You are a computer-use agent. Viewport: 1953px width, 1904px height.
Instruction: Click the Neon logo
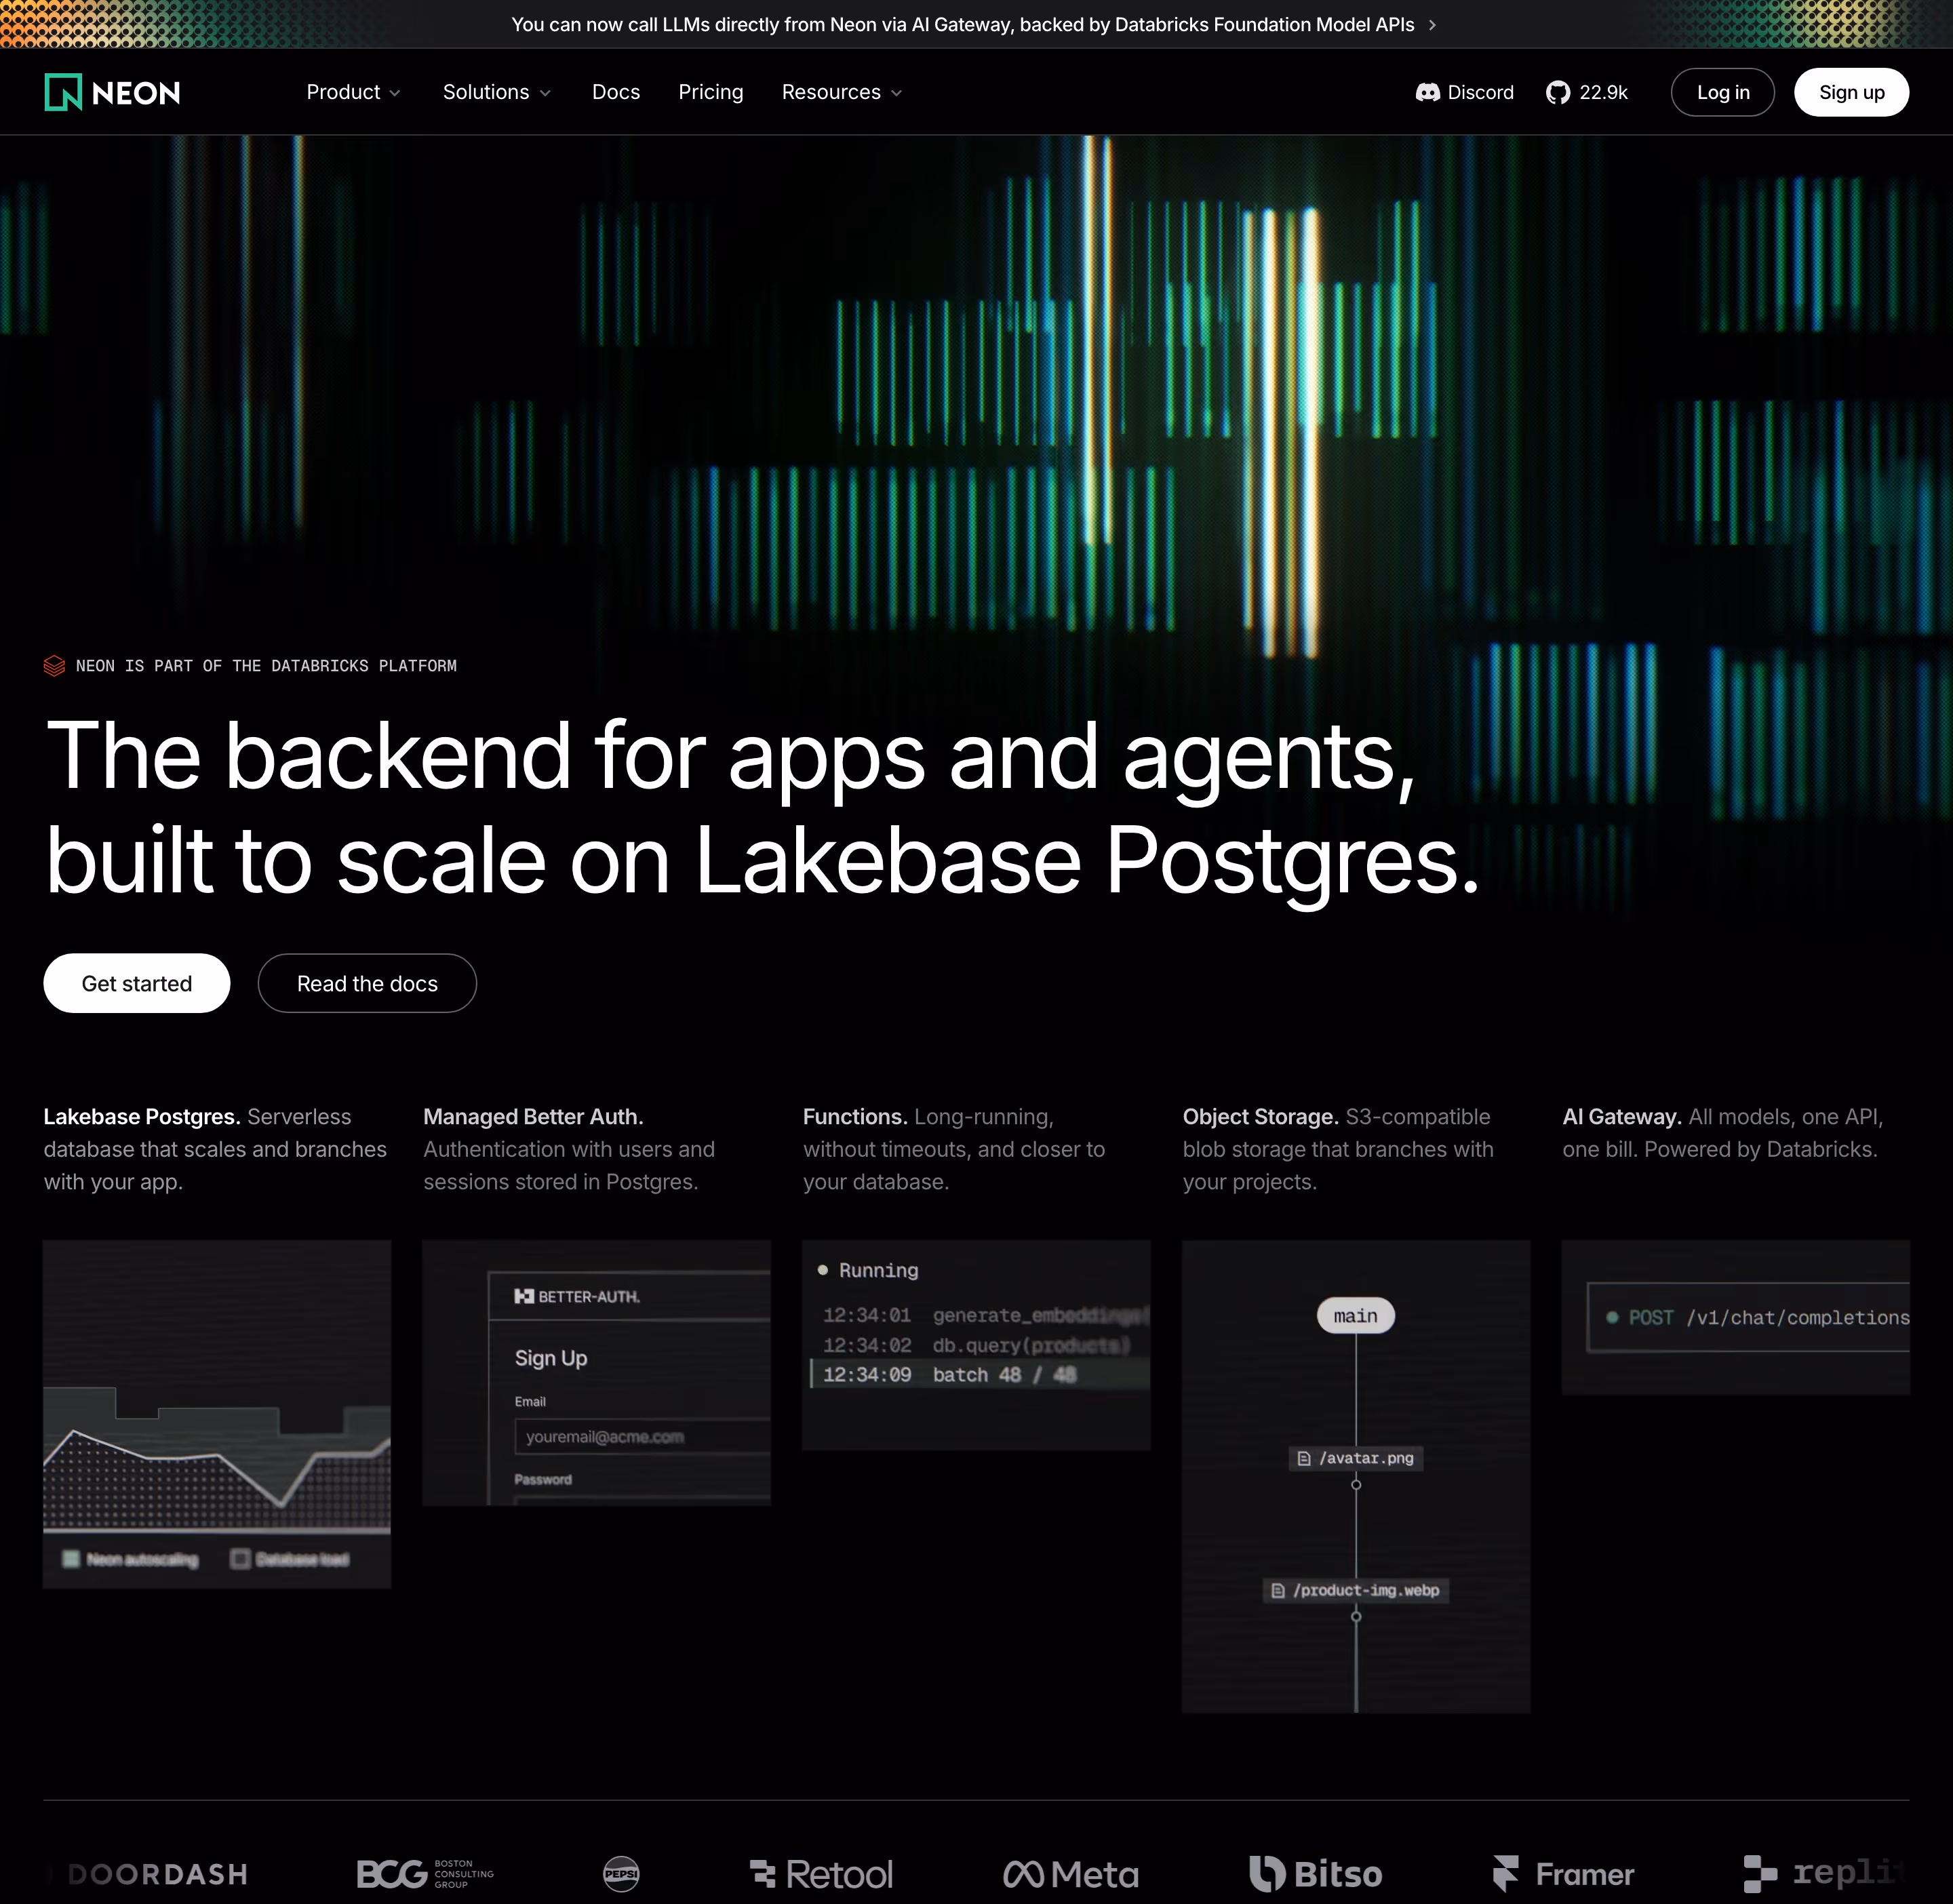coord(112,92)
